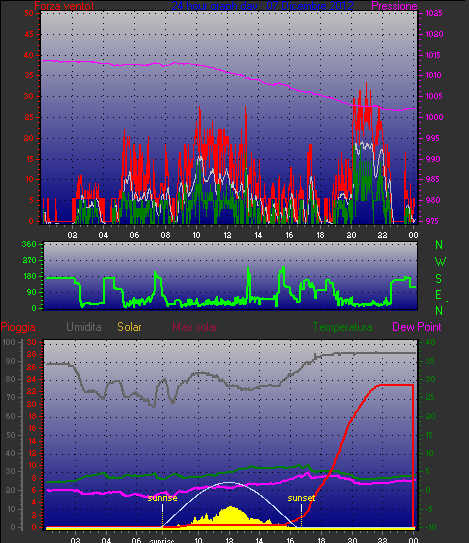Select the green 180 wind direction value
The image size is (469, 543).
coord(29,276)
